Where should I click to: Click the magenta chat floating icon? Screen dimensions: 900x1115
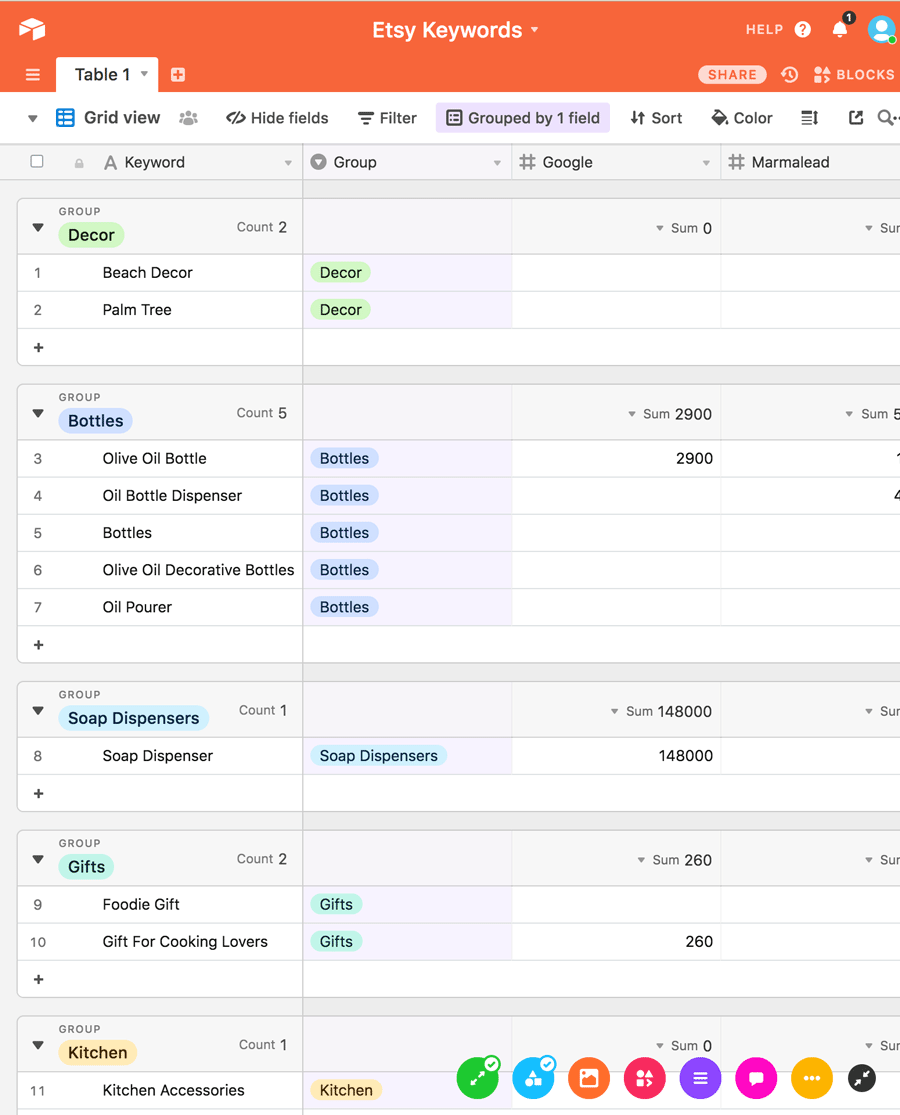pyautogui.click(x=756, y=1078)
